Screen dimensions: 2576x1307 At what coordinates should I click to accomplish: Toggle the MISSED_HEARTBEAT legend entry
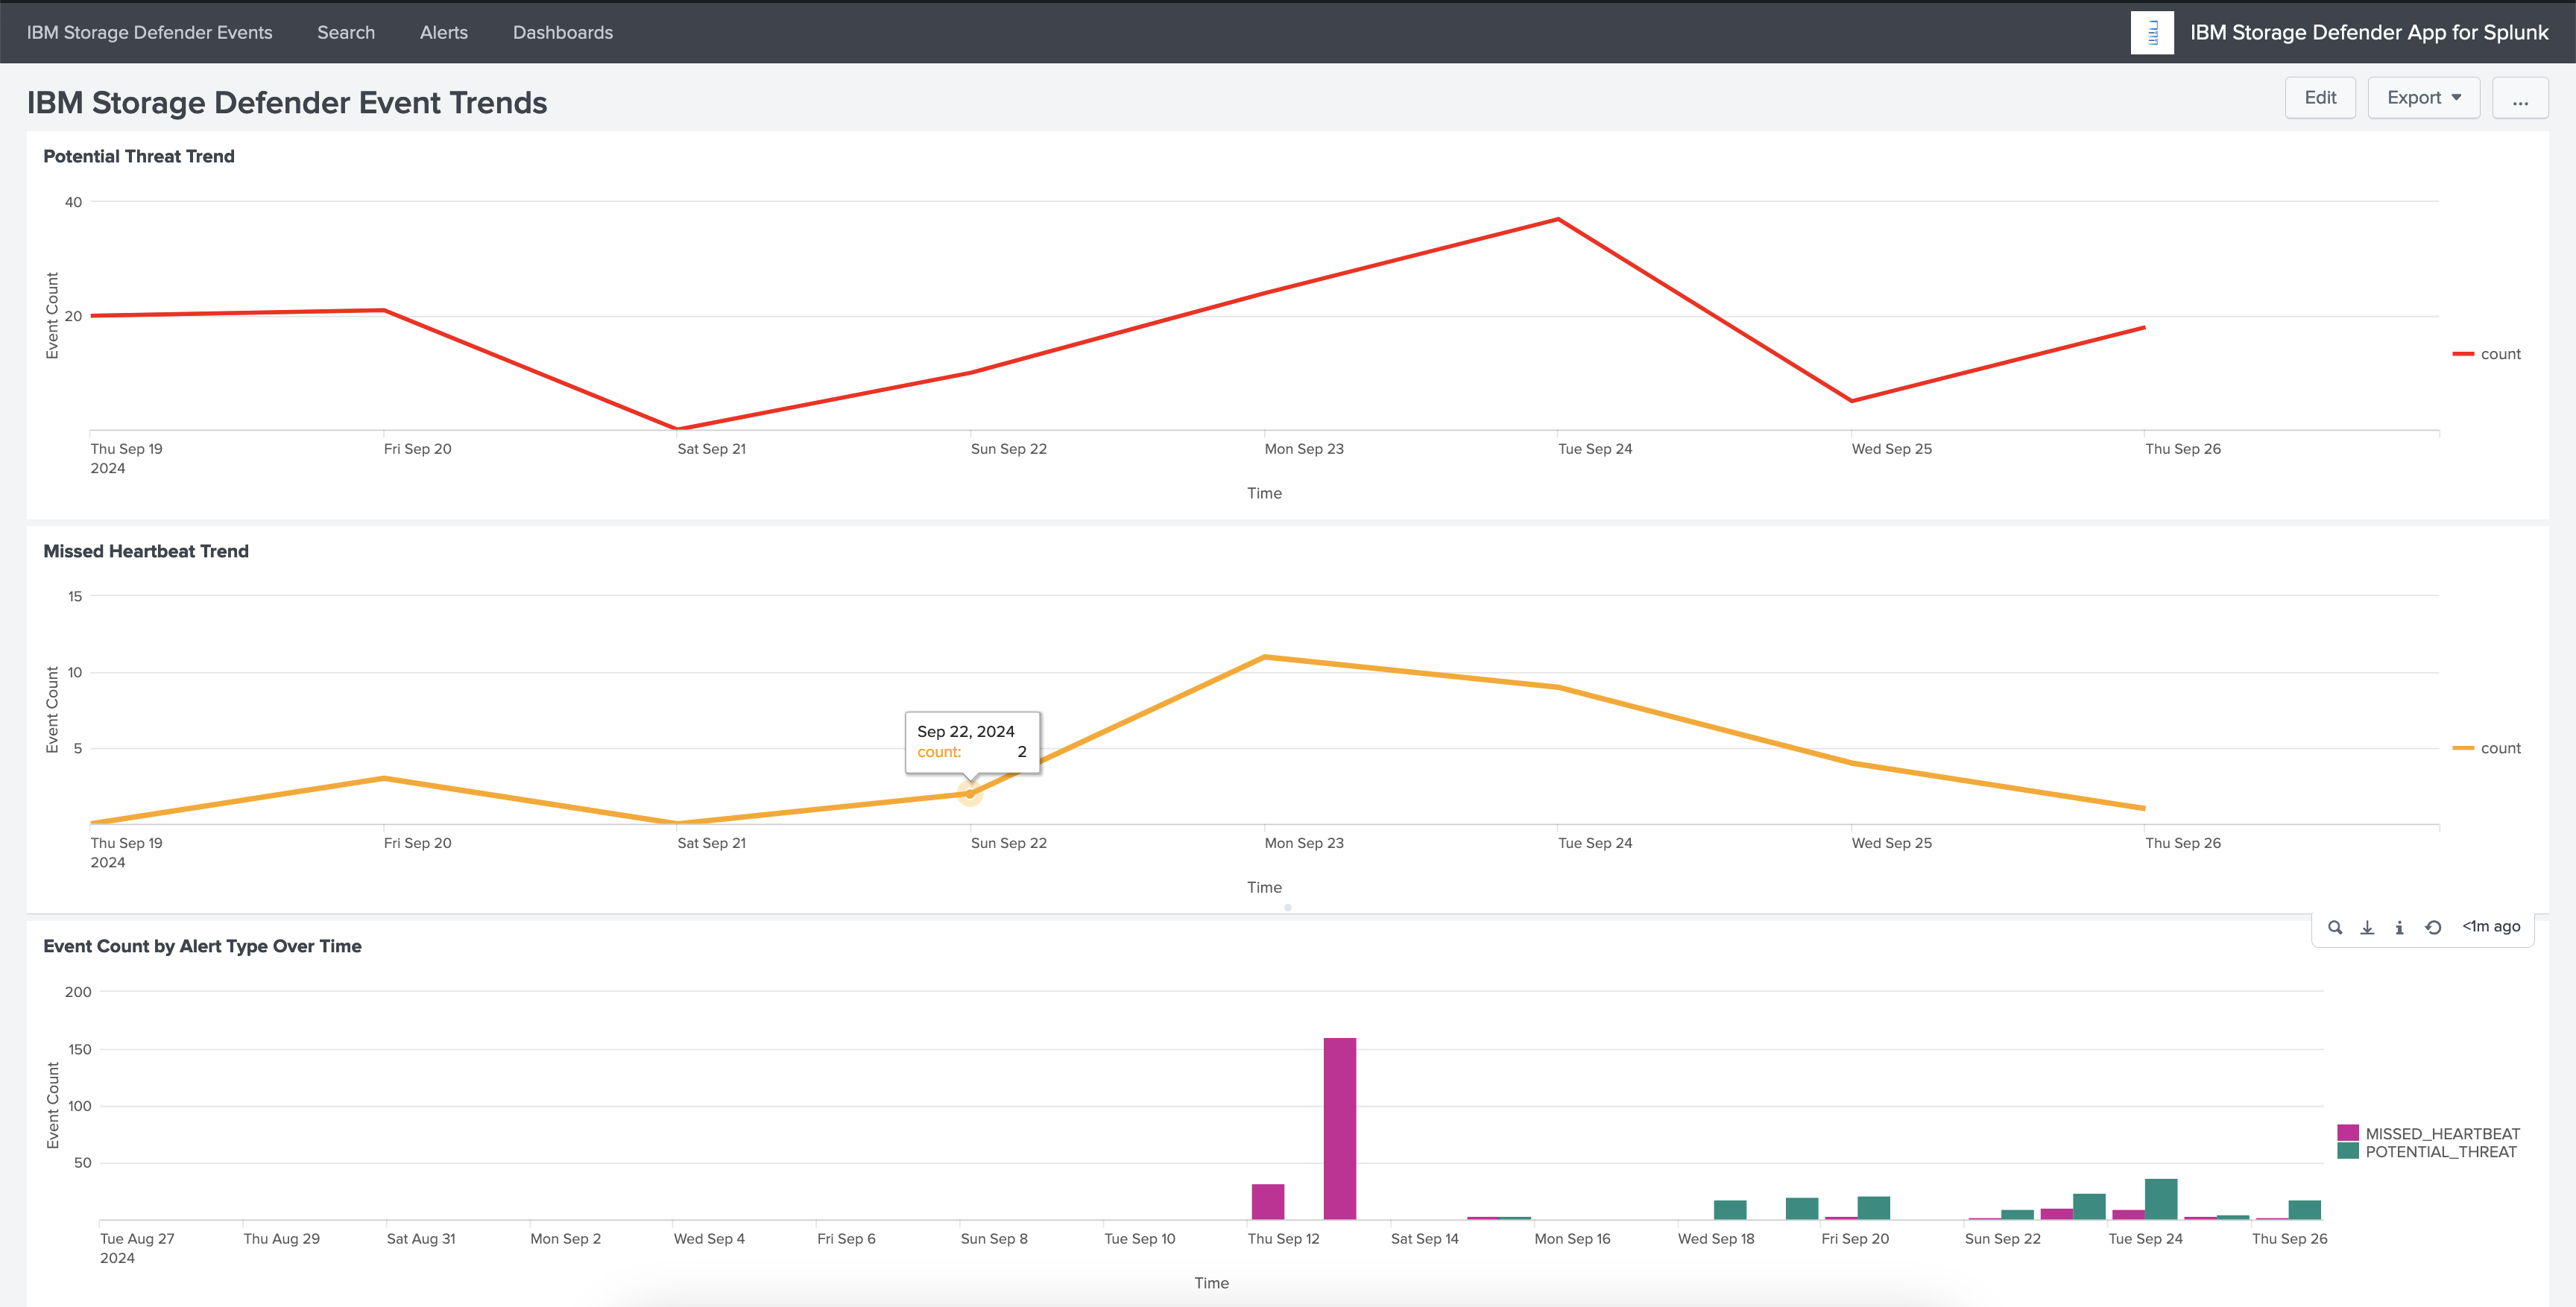point(2429,1133)
